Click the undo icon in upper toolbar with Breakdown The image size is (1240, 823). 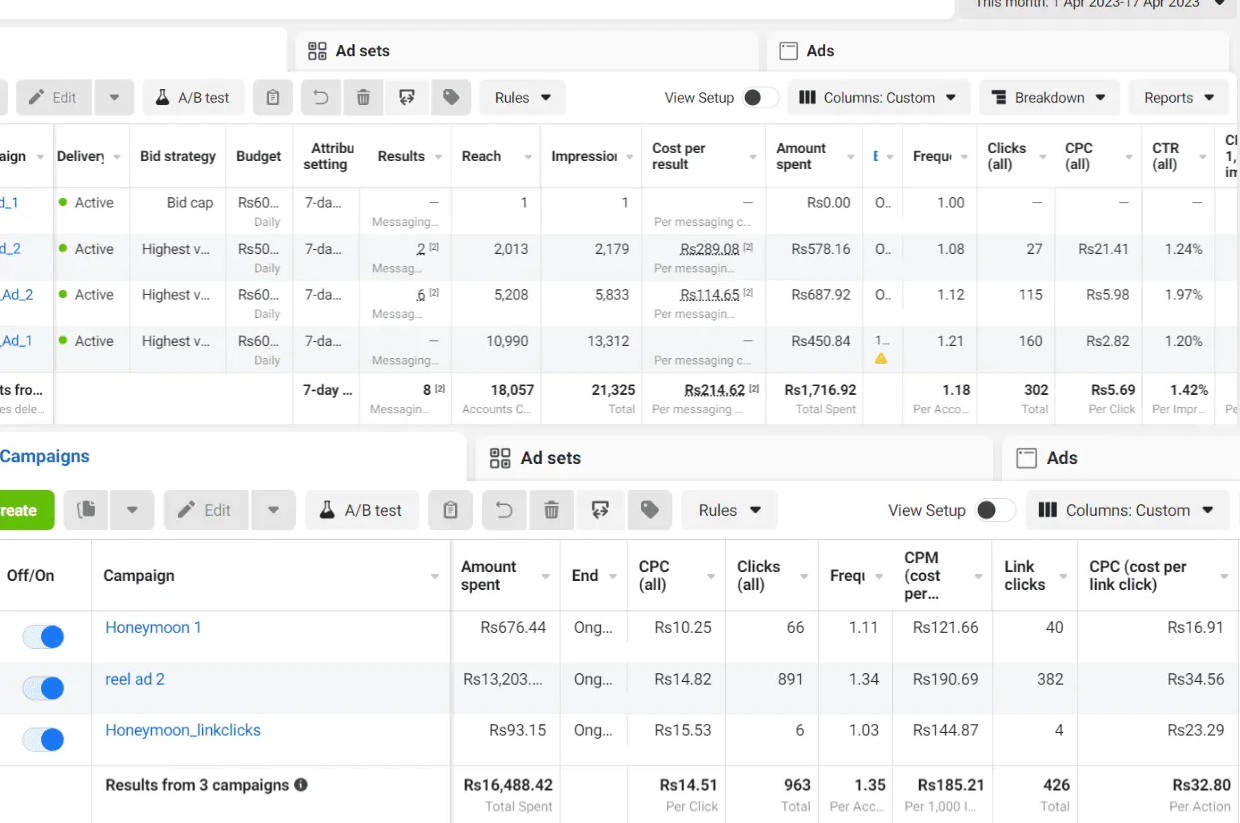(320, 98)
